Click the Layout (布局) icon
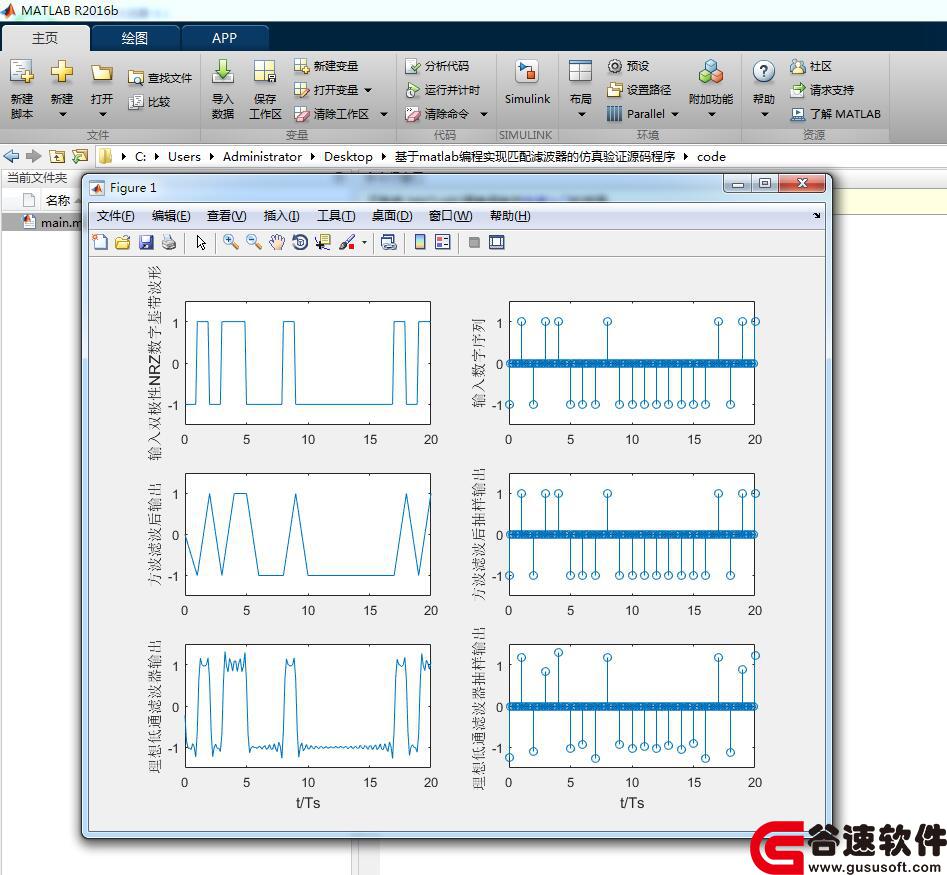This screenshot has height=875, width=947. (580, 72)
